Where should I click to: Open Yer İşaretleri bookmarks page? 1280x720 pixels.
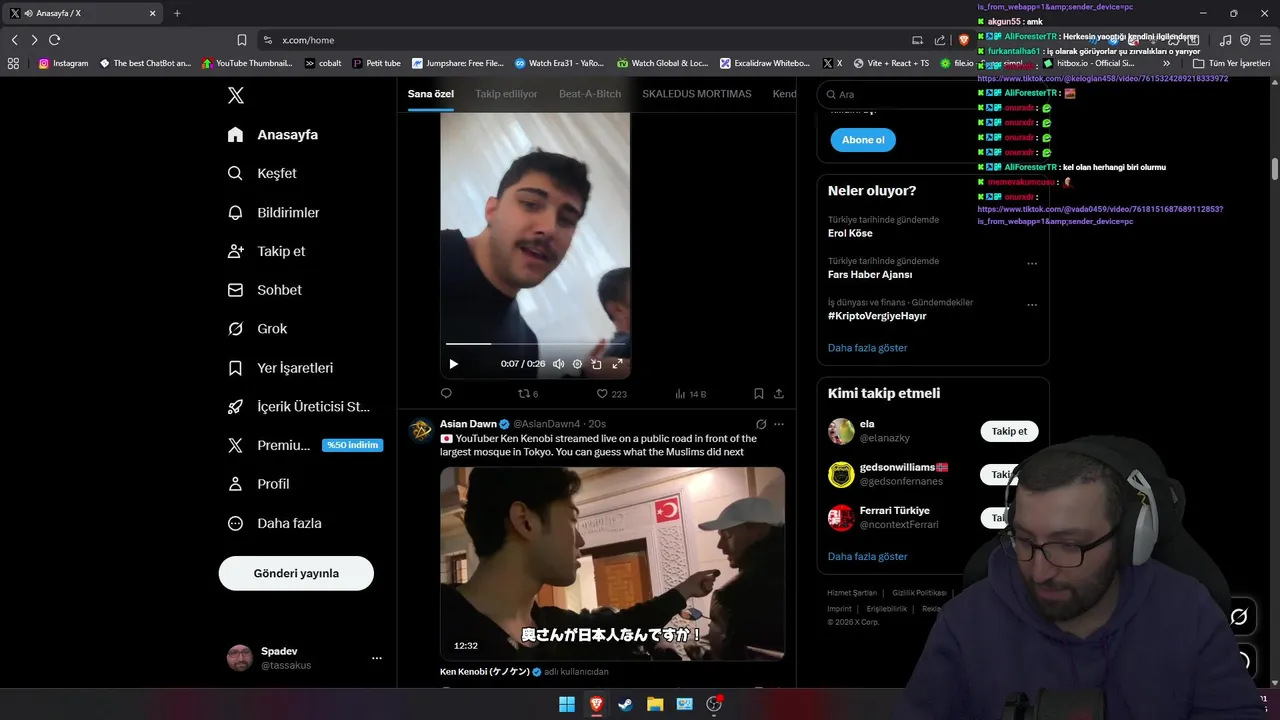point(281,368)
